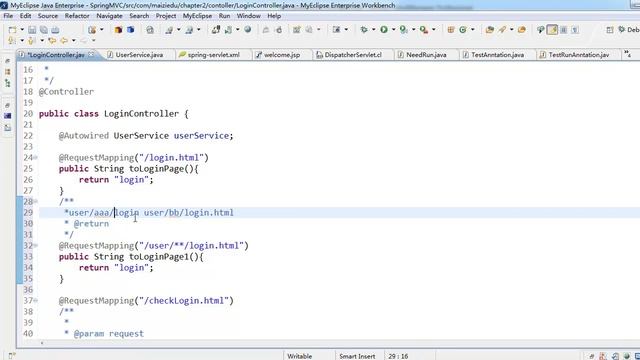Image resolution: width=640 pixels, height=360 pixels.
Task: Collapse the comment fold at line 28
Action: point(36,202)
